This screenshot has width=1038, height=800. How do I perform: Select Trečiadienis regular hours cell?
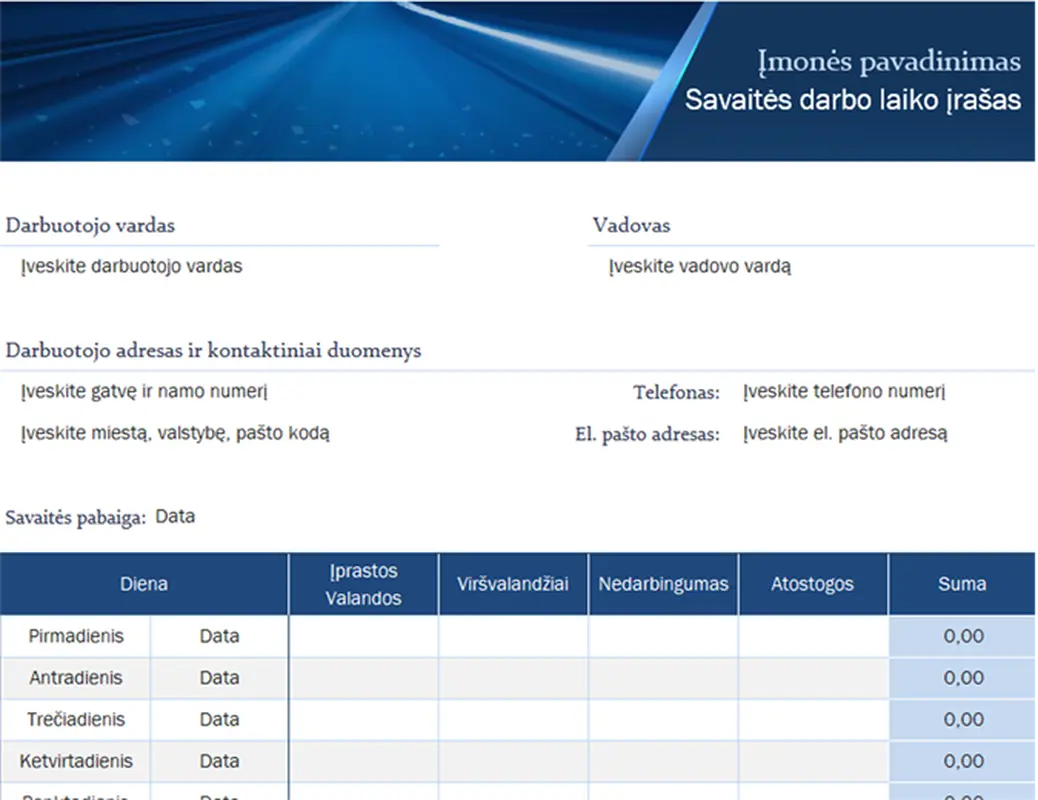click(x=363, y=720)
